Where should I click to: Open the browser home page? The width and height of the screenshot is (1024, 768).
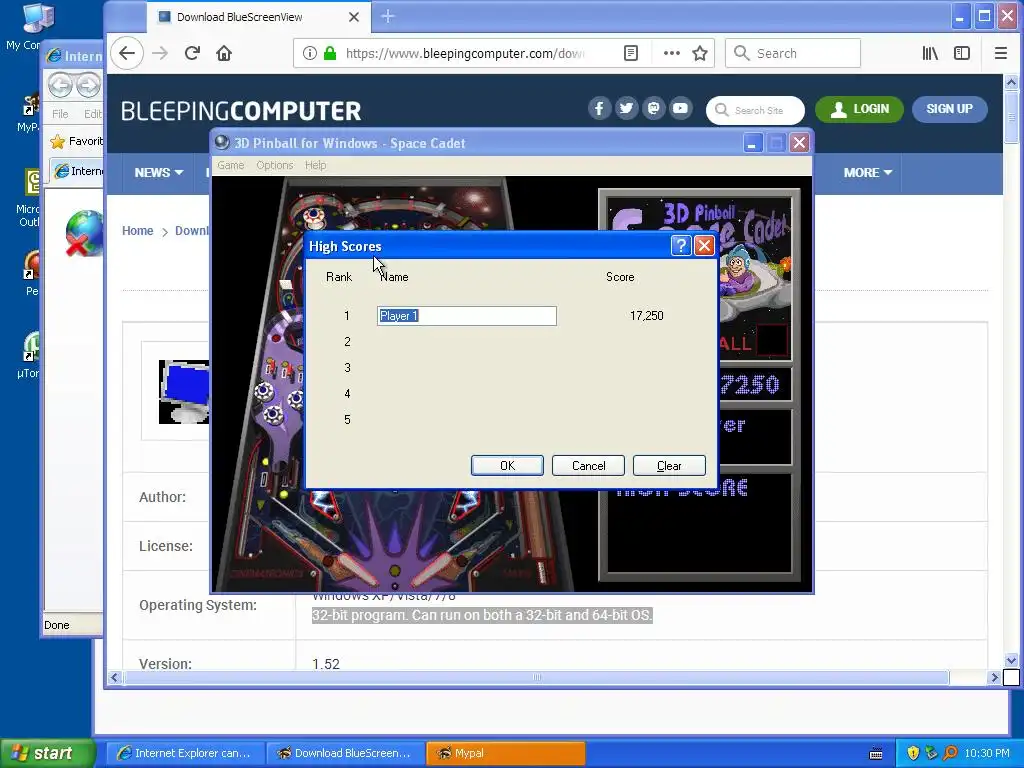(x=224, y=53)
